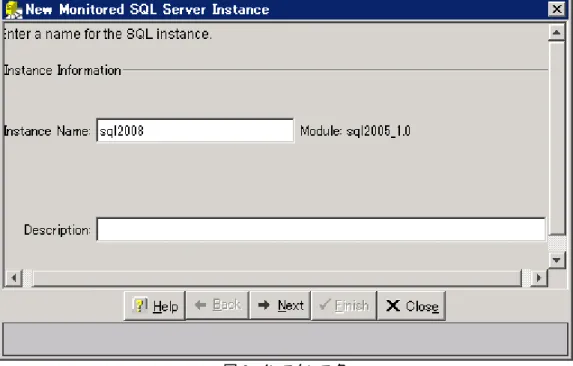Click the vertical scrollbar thumb
573x366 pixels.
pyautogui.click(x=557, y=138)
